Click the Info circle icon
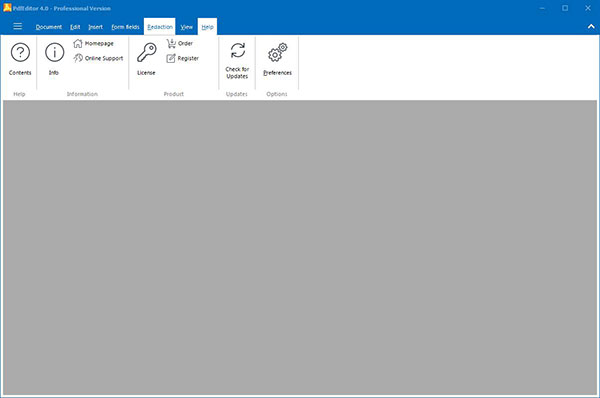The width and height of the screenshot is (600, 398). 54,52
